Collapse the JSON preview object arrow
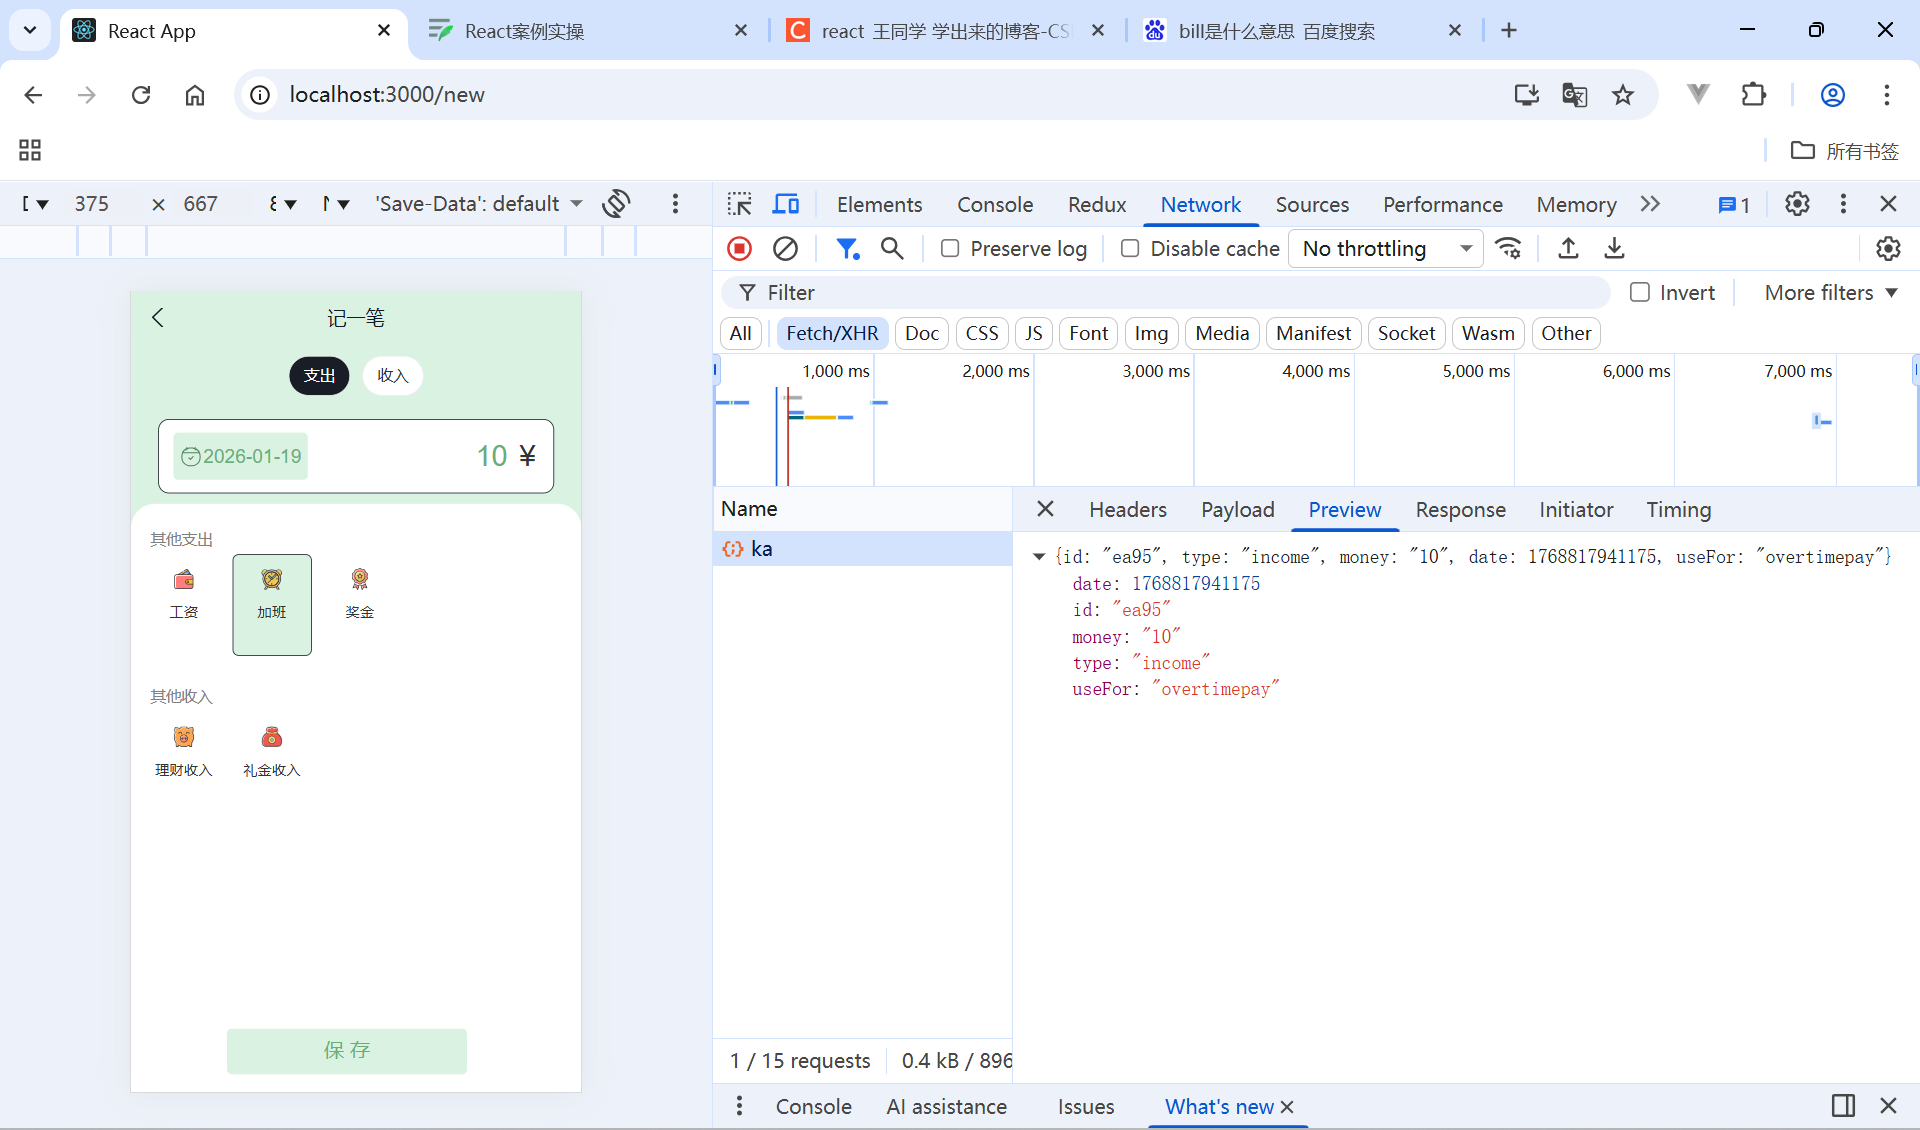The width and height of the screenshot is (1920, 1130). pyautogui.click(x=1039, y=557)
